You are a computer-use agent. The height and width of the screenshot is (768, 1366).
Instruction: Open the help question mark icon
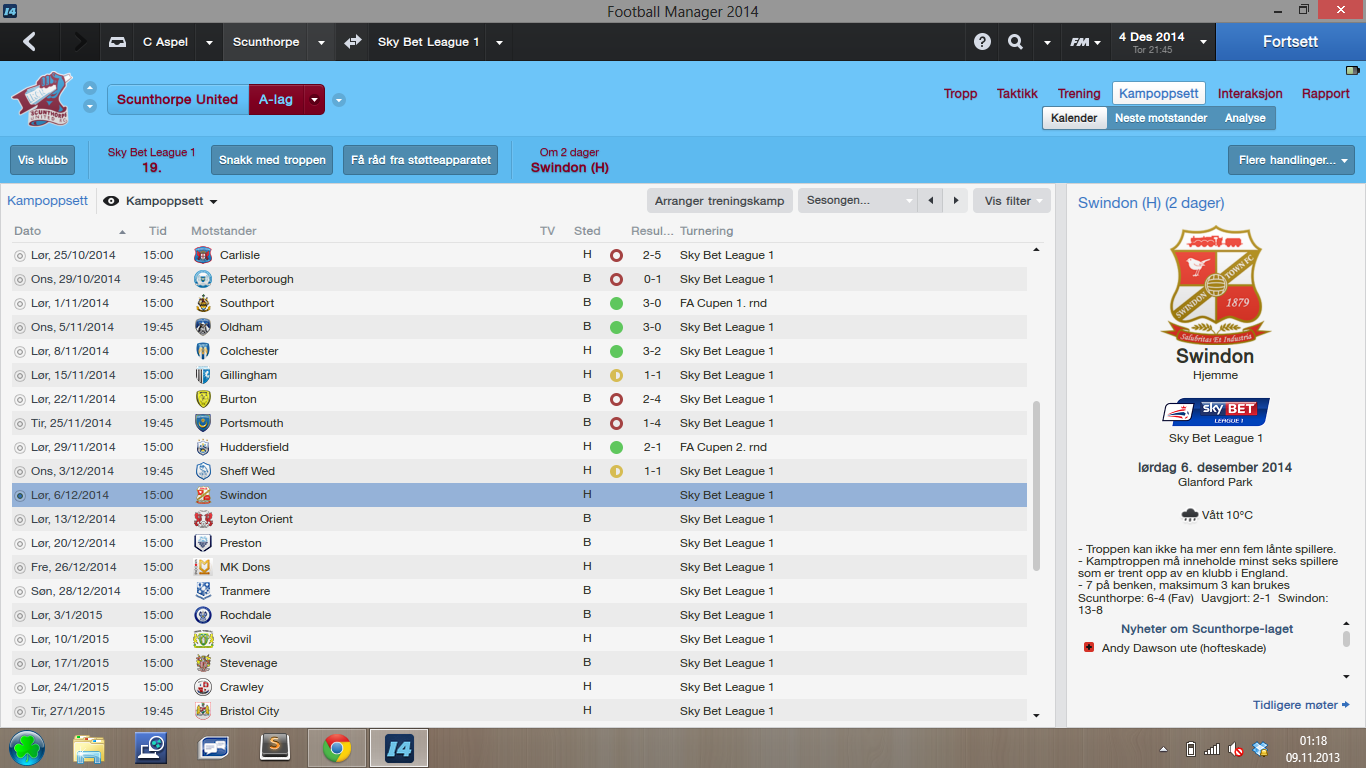[x=982, y=42]
